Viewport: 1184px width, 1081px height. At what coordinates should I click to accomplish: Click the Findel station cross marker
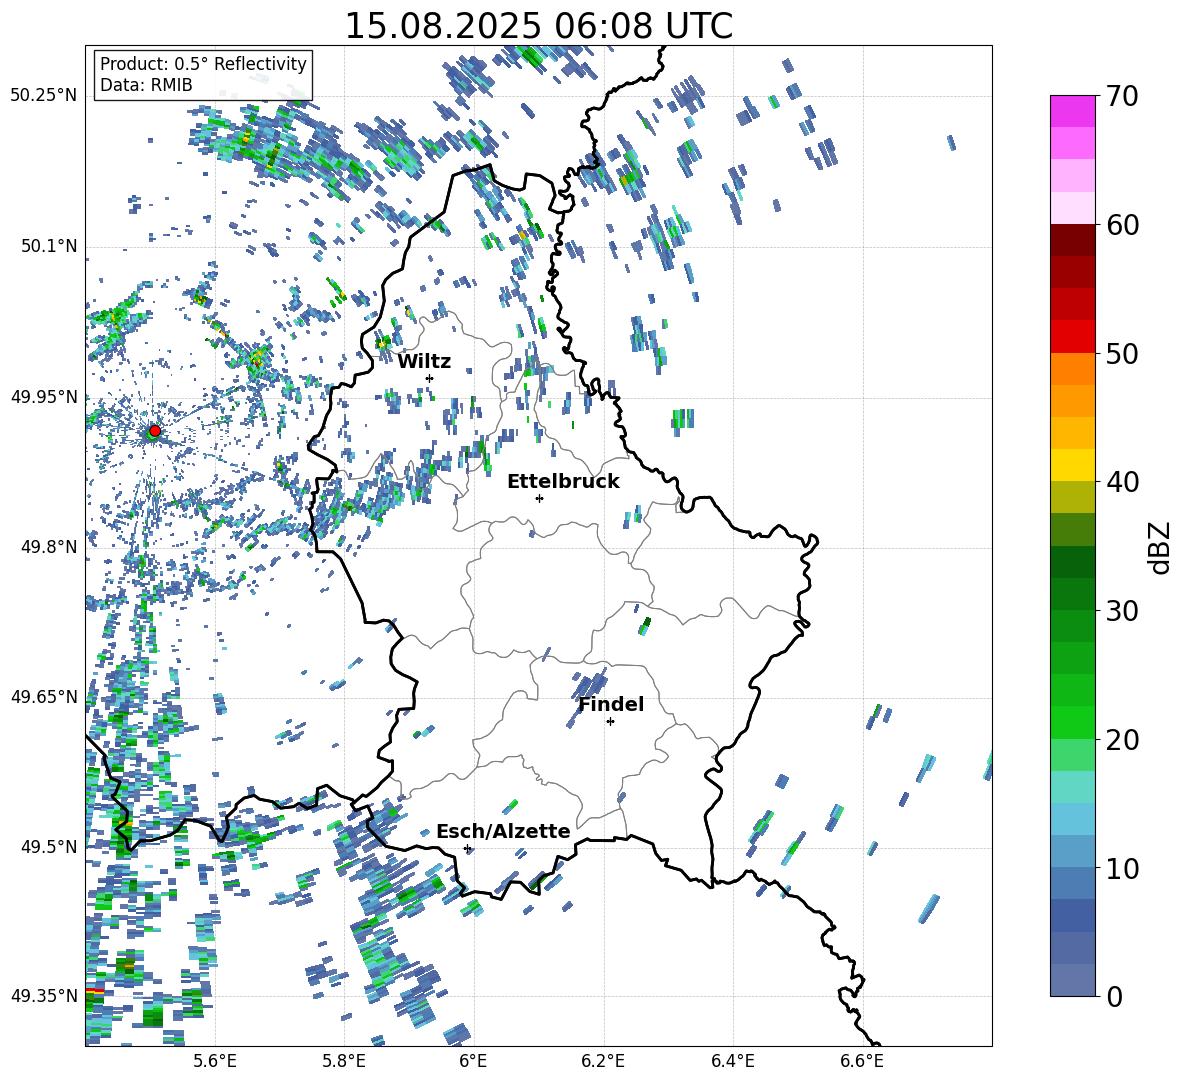pos(610,722)
